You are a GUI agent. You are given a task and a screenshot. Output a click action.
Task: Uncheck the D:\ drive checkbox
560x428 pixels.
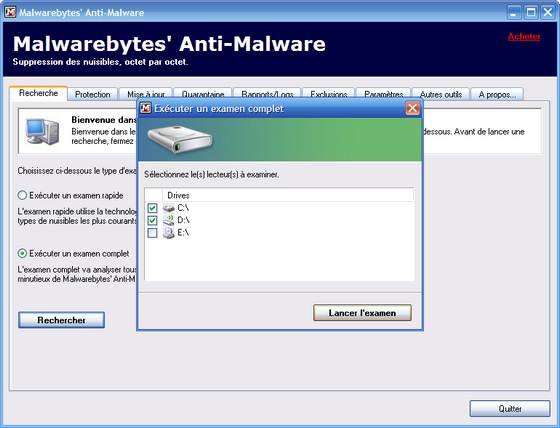click(152, 220)
